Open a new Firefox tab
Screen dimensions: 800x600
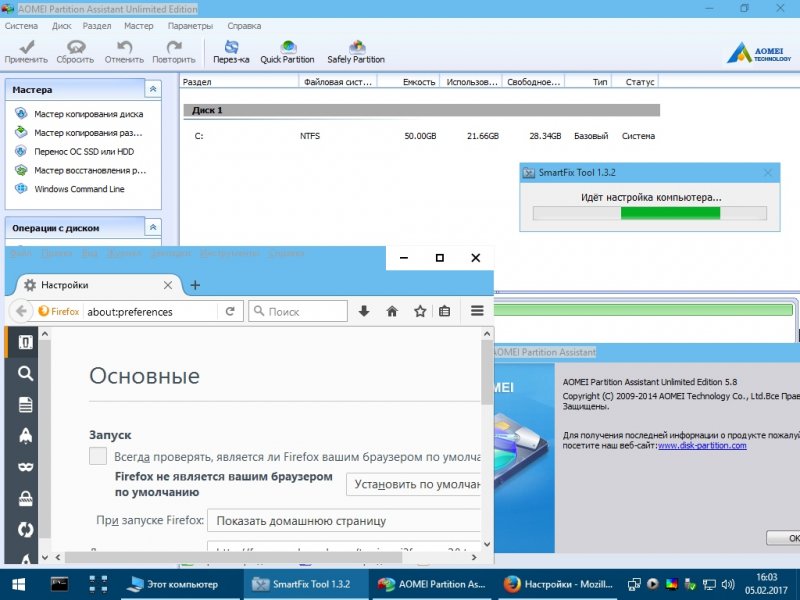195,285
